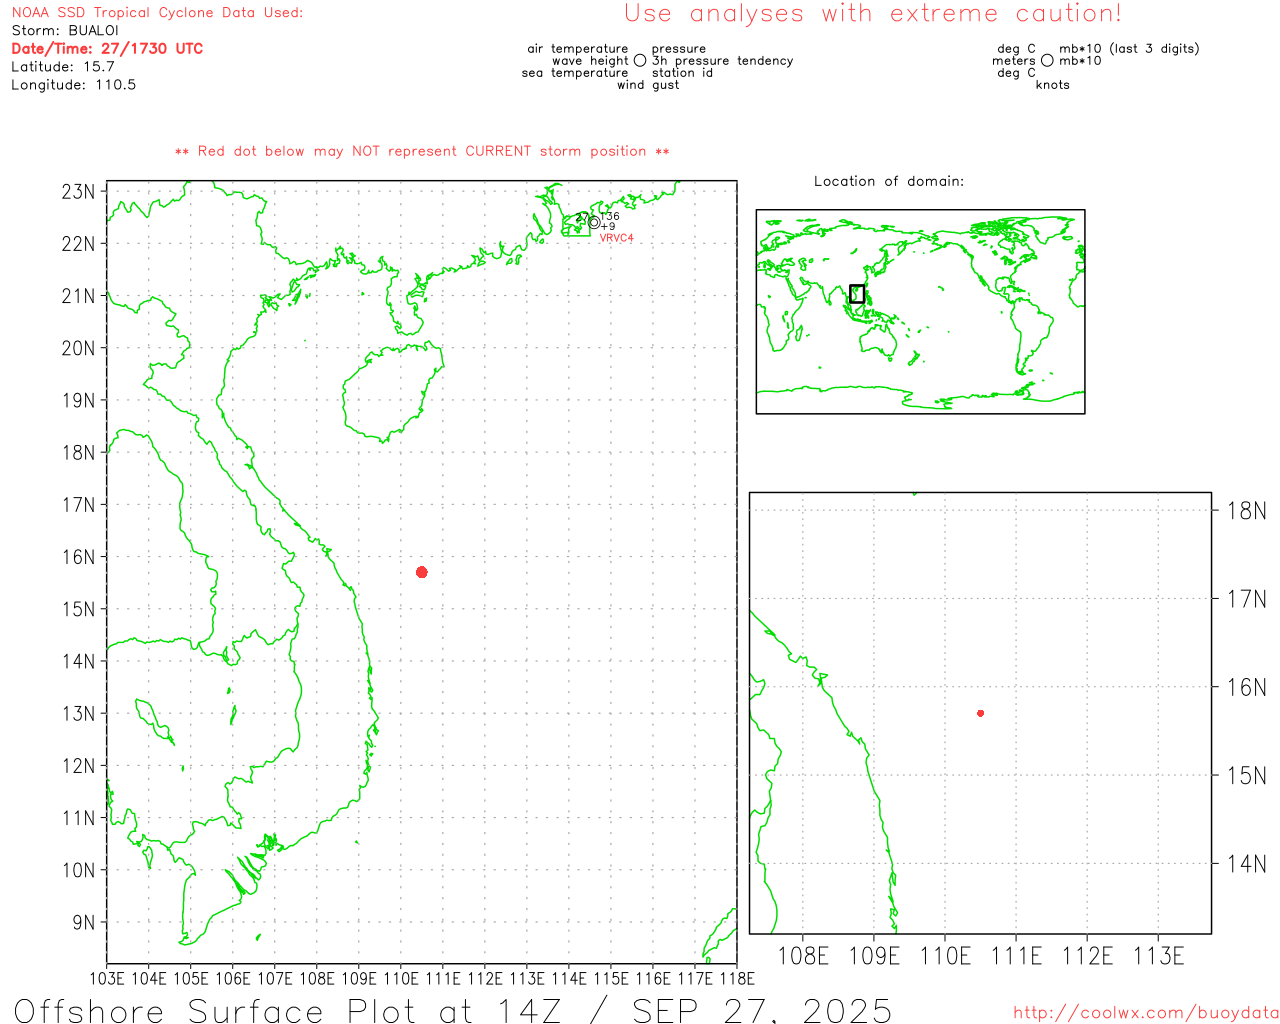Image resolution: width=1280 pixels, height=1024 pixels.
Task: Click the Storm: BUALOI label
Action: [x=65, y=31]
